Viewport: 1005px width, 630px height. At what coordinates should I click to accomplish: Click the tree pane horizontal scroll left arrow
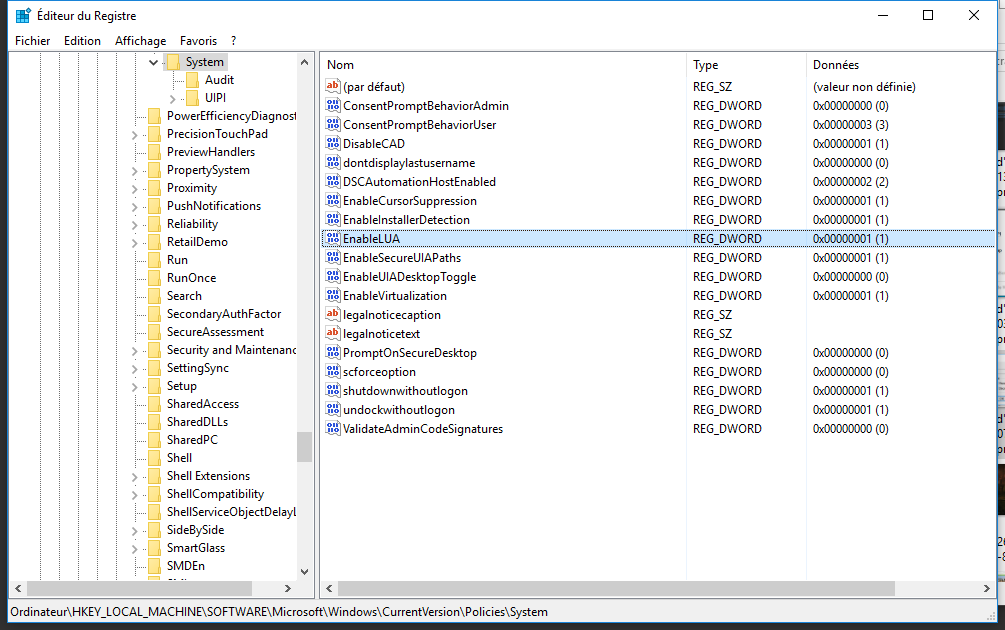(x=18, y=588)
